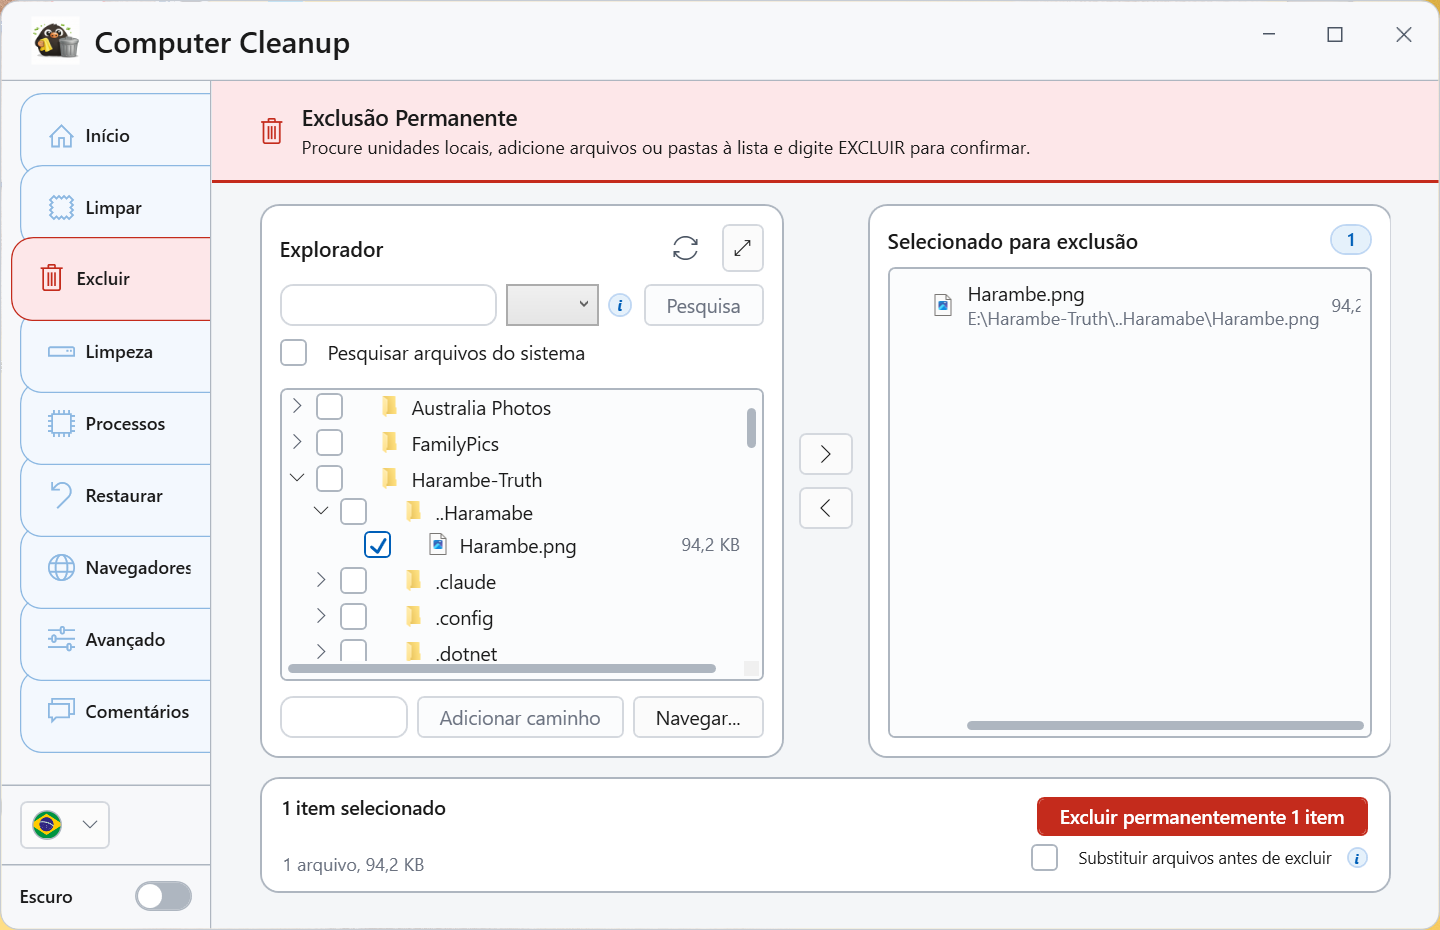Image resolution: width=1440 pixels, height=930 pixels.
Task: Enable Substituir arquivos antes de excluir
Action: (1045, 858)
